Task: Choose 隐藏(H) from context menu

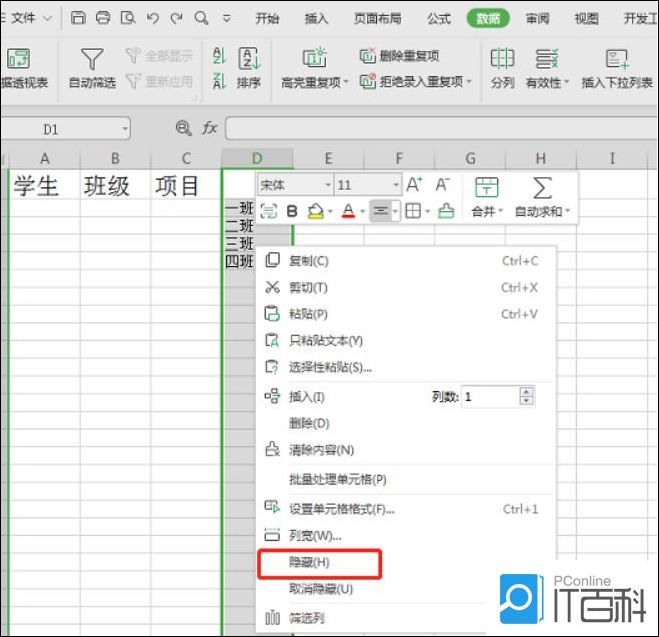Action: (x=319, y=563)
